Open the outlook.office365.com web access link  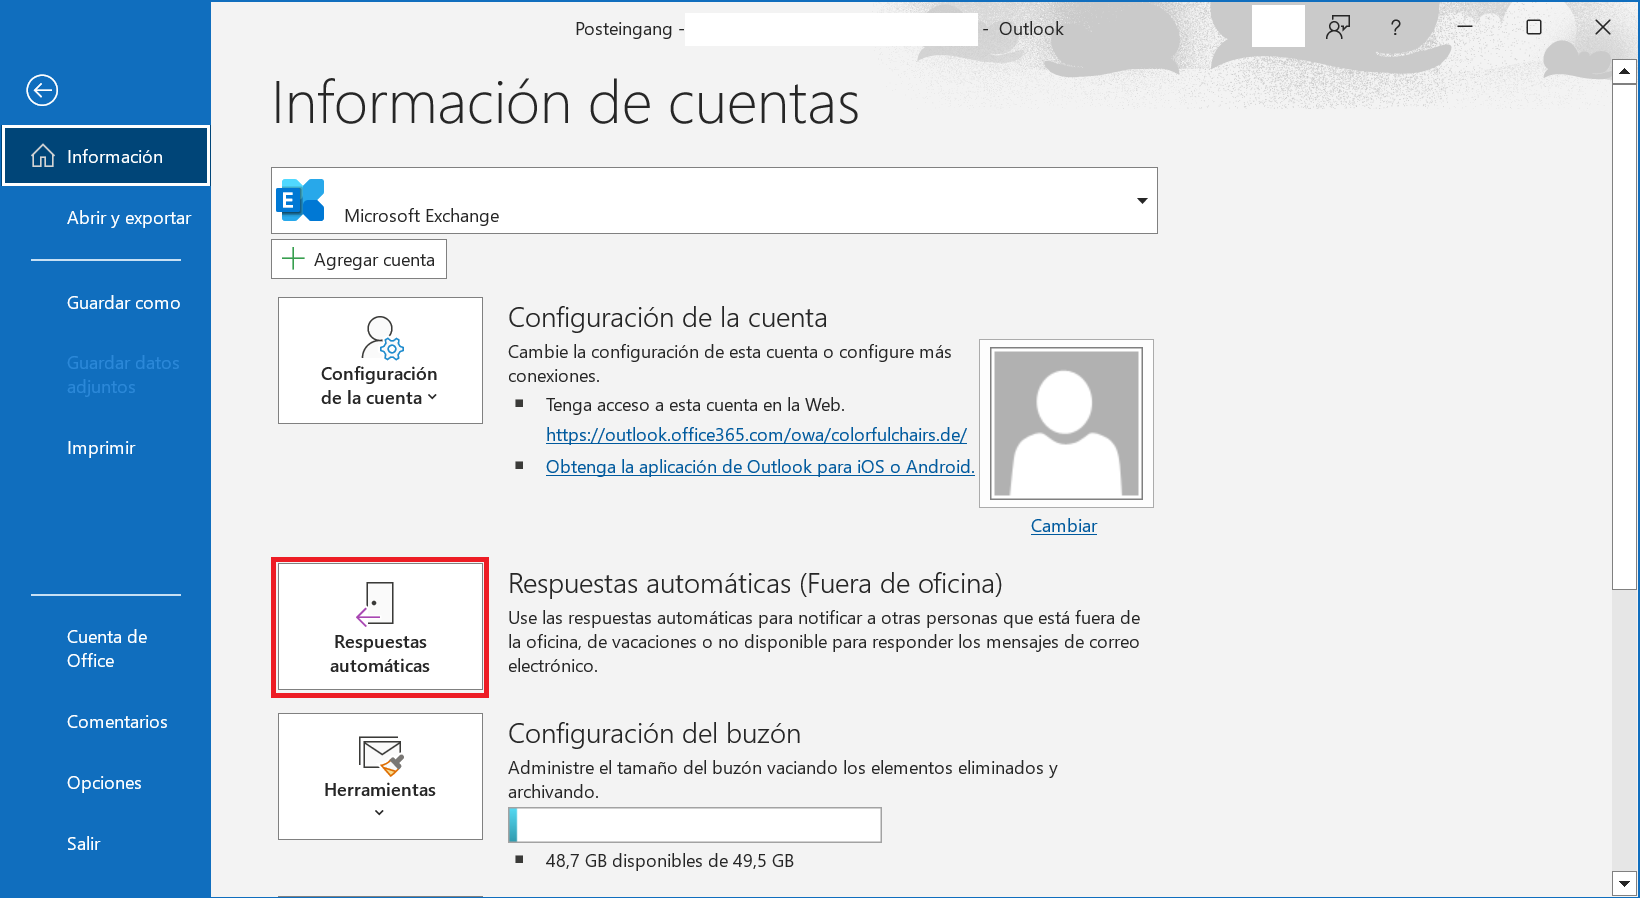[756, 435]
